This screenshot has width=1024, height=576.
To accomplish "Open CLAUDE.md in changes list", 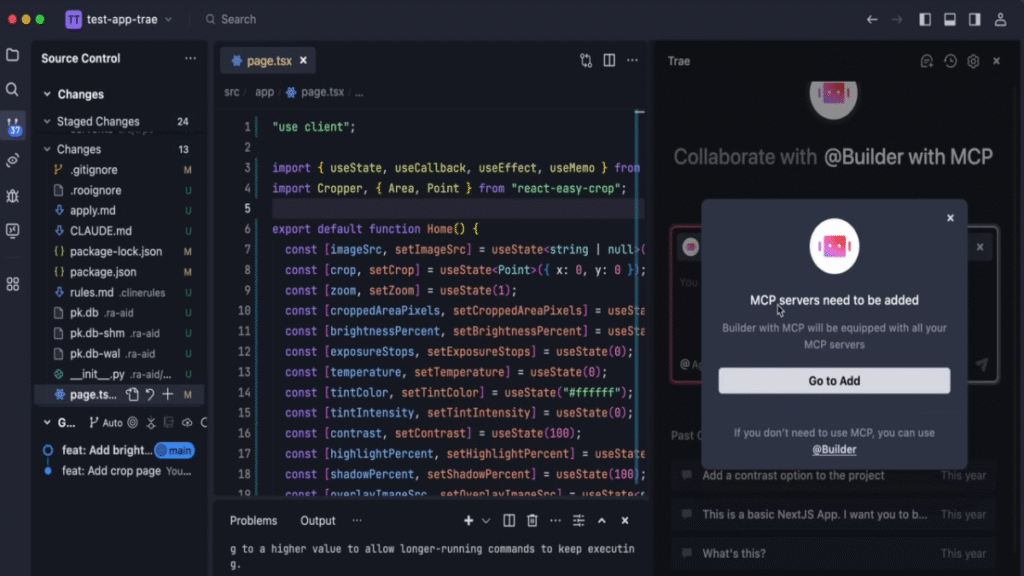I will (x=118, y=231).
